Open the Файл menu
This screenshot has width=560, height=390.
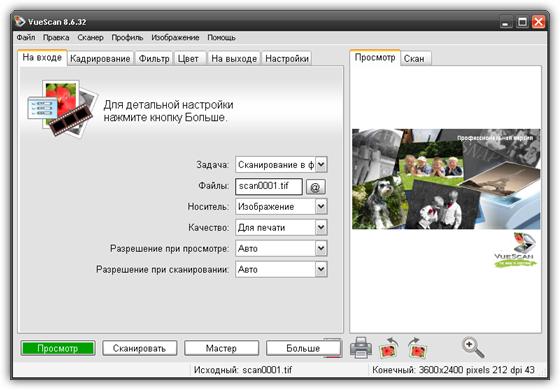[26, 38]
